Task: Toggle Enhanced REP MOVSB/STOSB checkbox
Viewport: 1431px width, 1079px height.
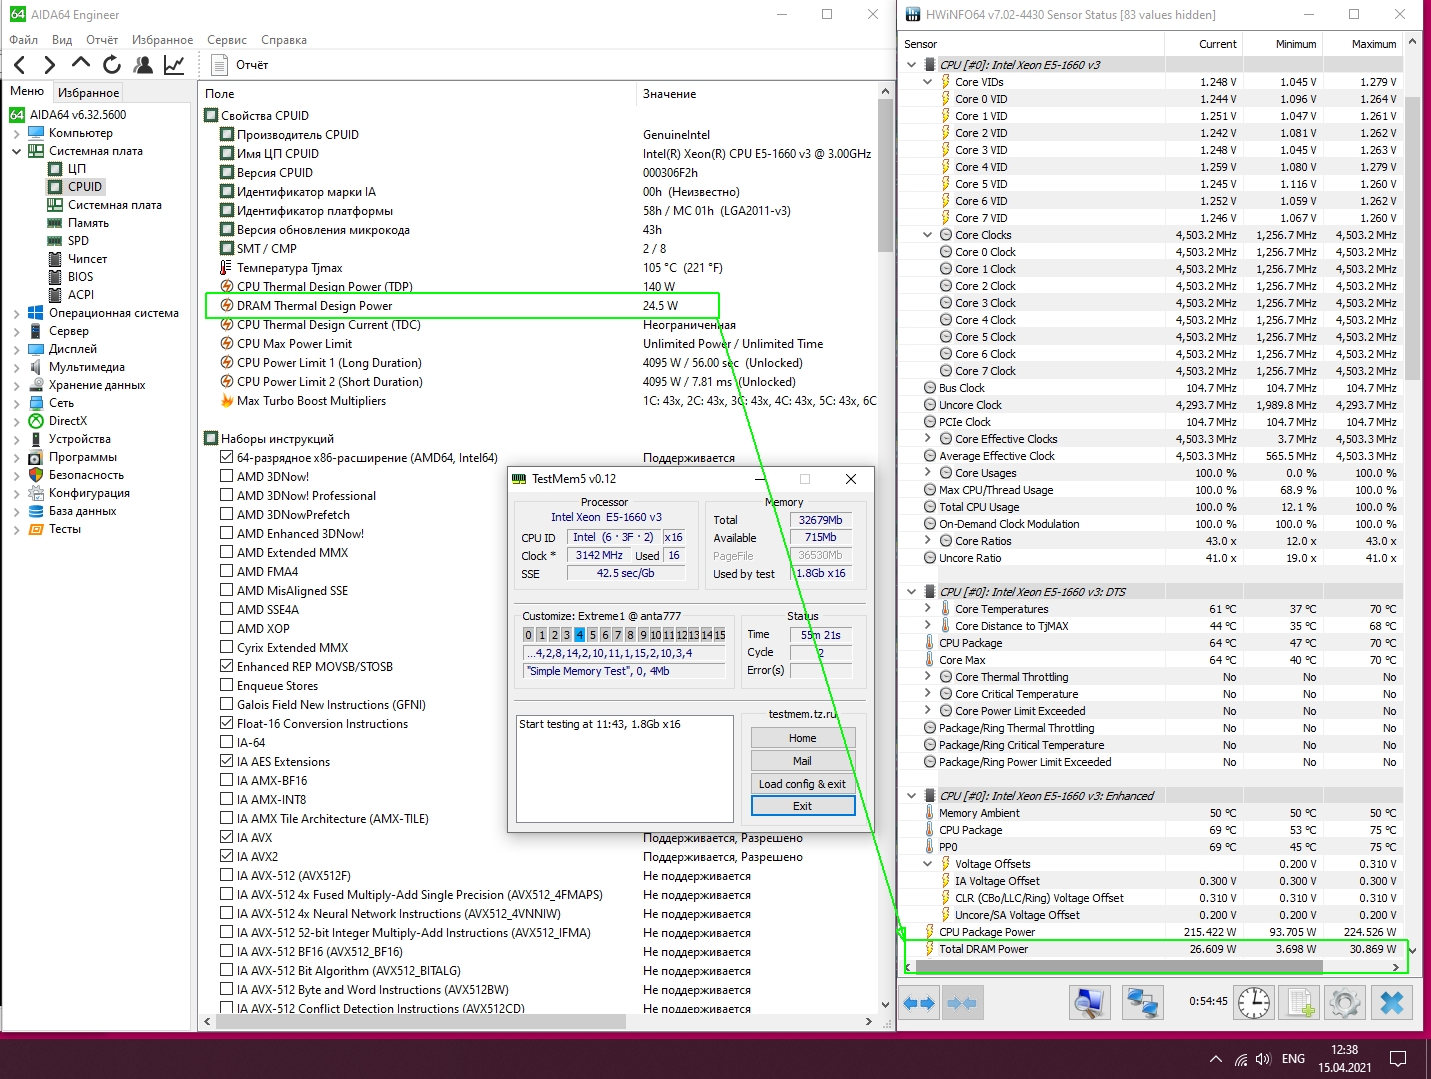Action: pyautogui.click(x=227, y=667)
